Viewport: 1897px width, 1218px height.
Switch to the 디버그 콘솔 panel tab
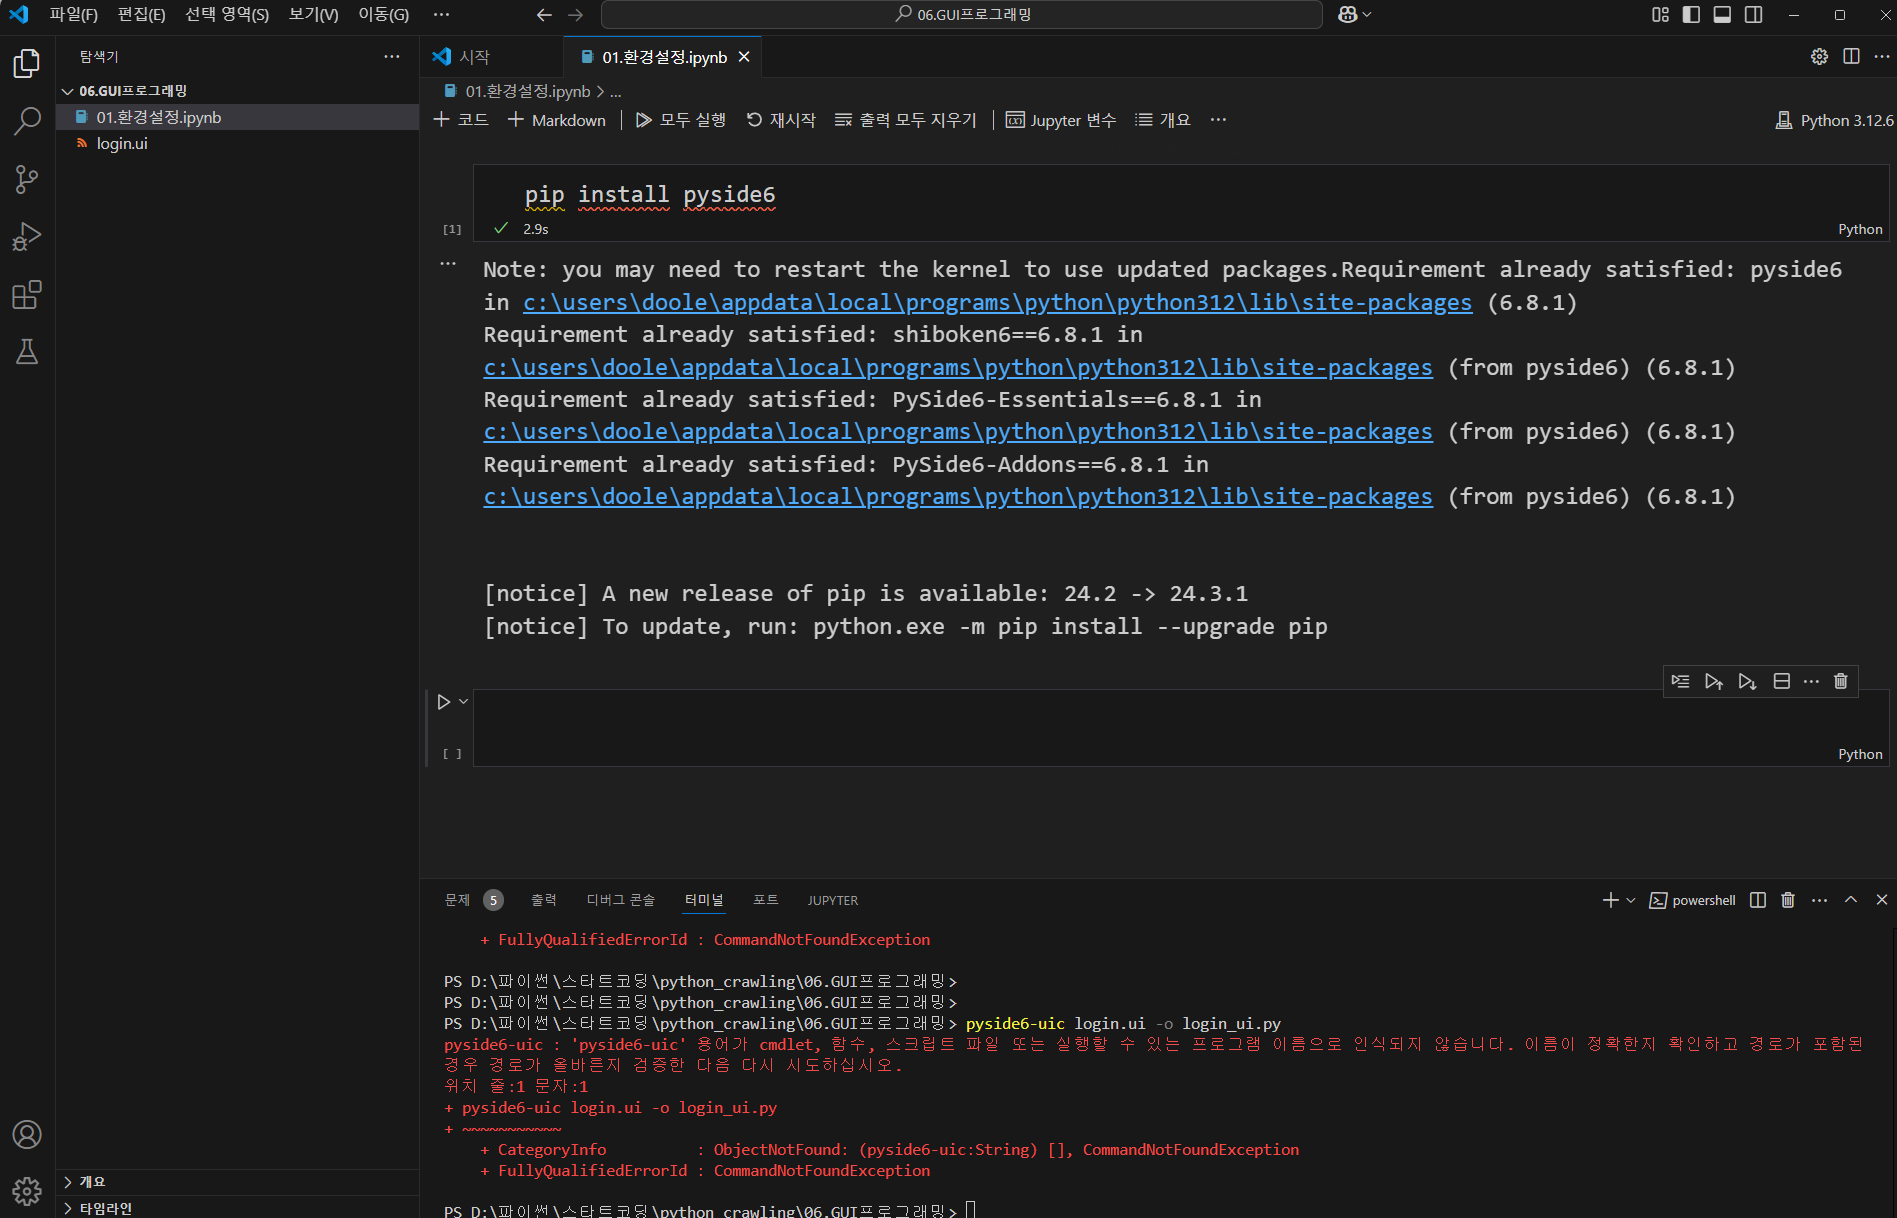620,900
